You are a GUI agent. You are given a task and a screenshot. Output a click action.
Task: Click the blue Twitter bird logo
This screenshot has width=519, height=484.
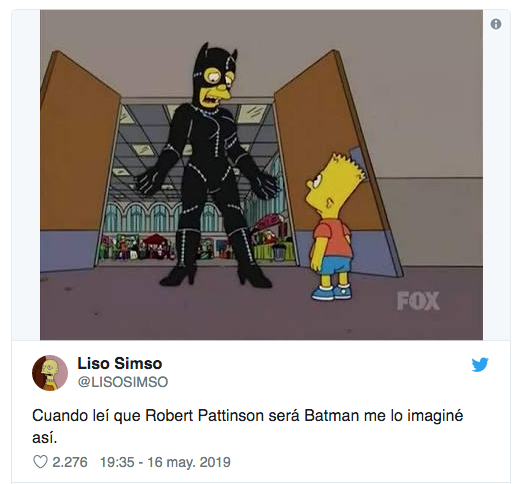coord(480,364)
